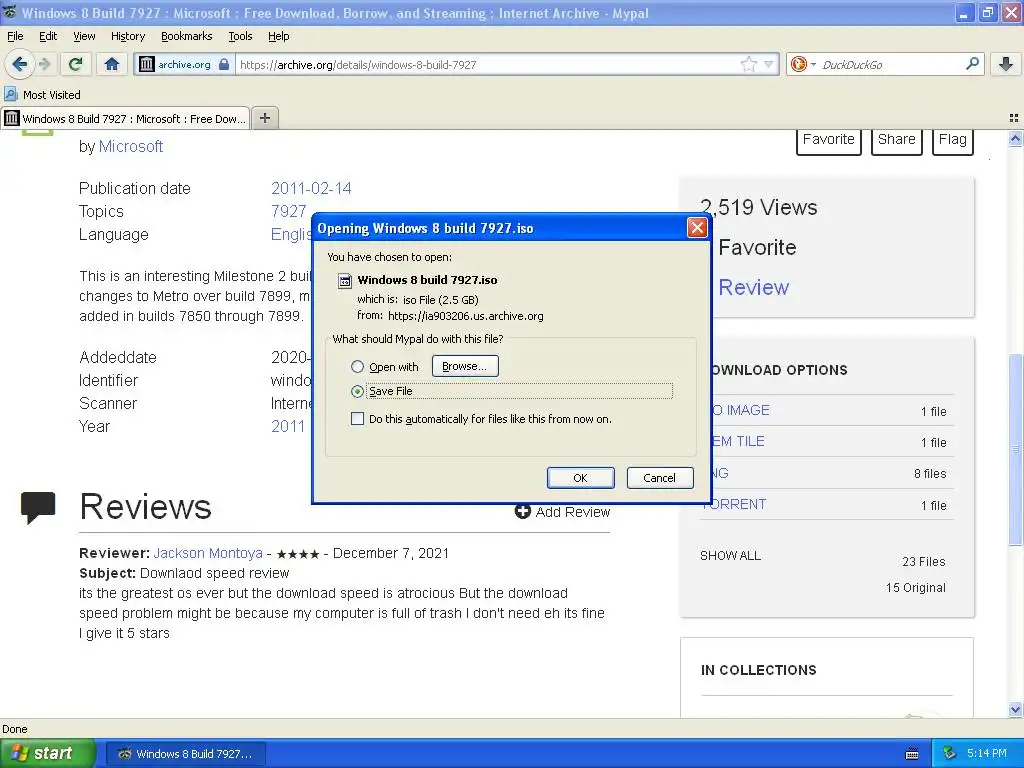
Task: Click the page scrollbar down arrow
Action: click(1015, 709)
